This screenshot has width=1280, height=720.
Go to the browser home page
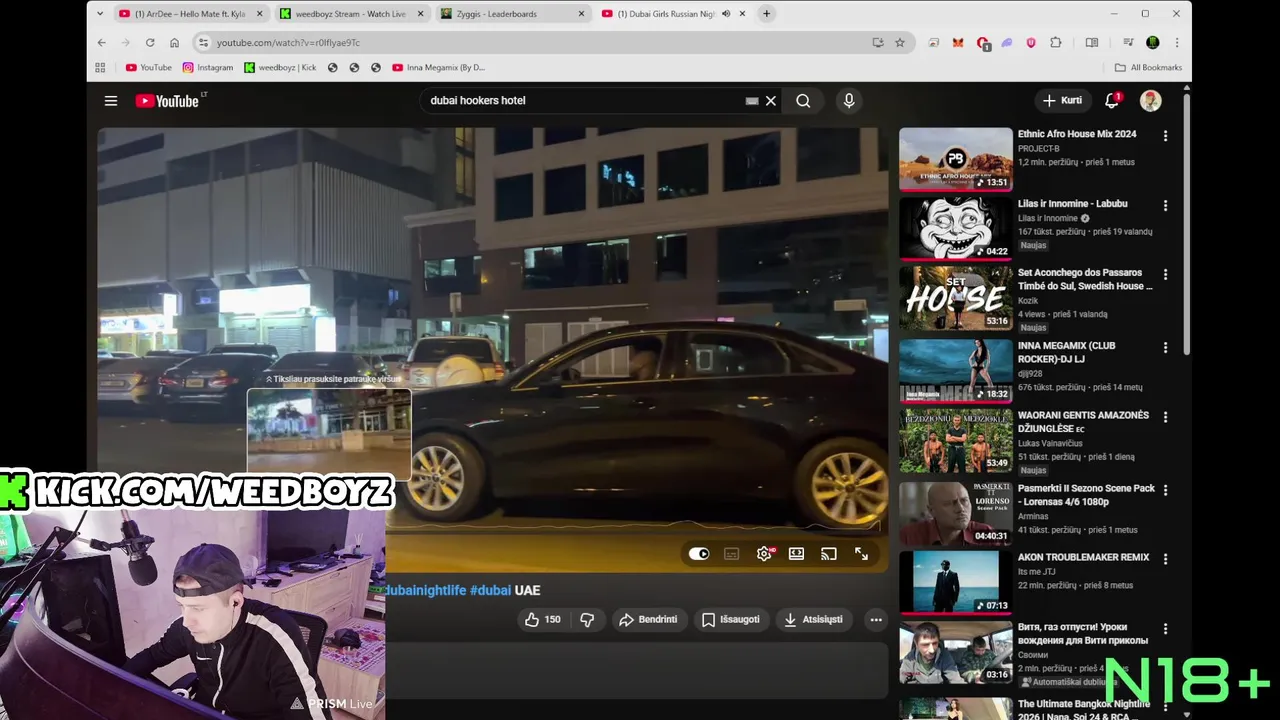click(174, 43)
